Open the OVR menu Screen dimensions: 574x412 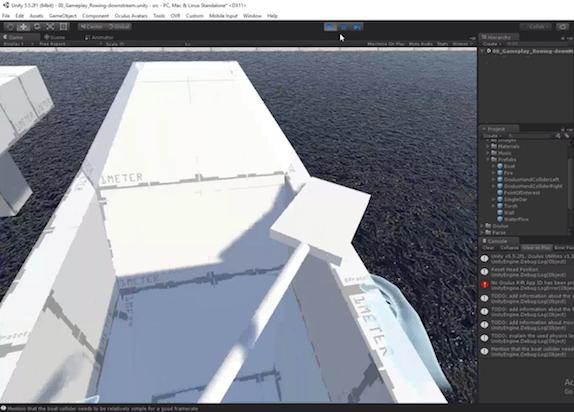175,16
